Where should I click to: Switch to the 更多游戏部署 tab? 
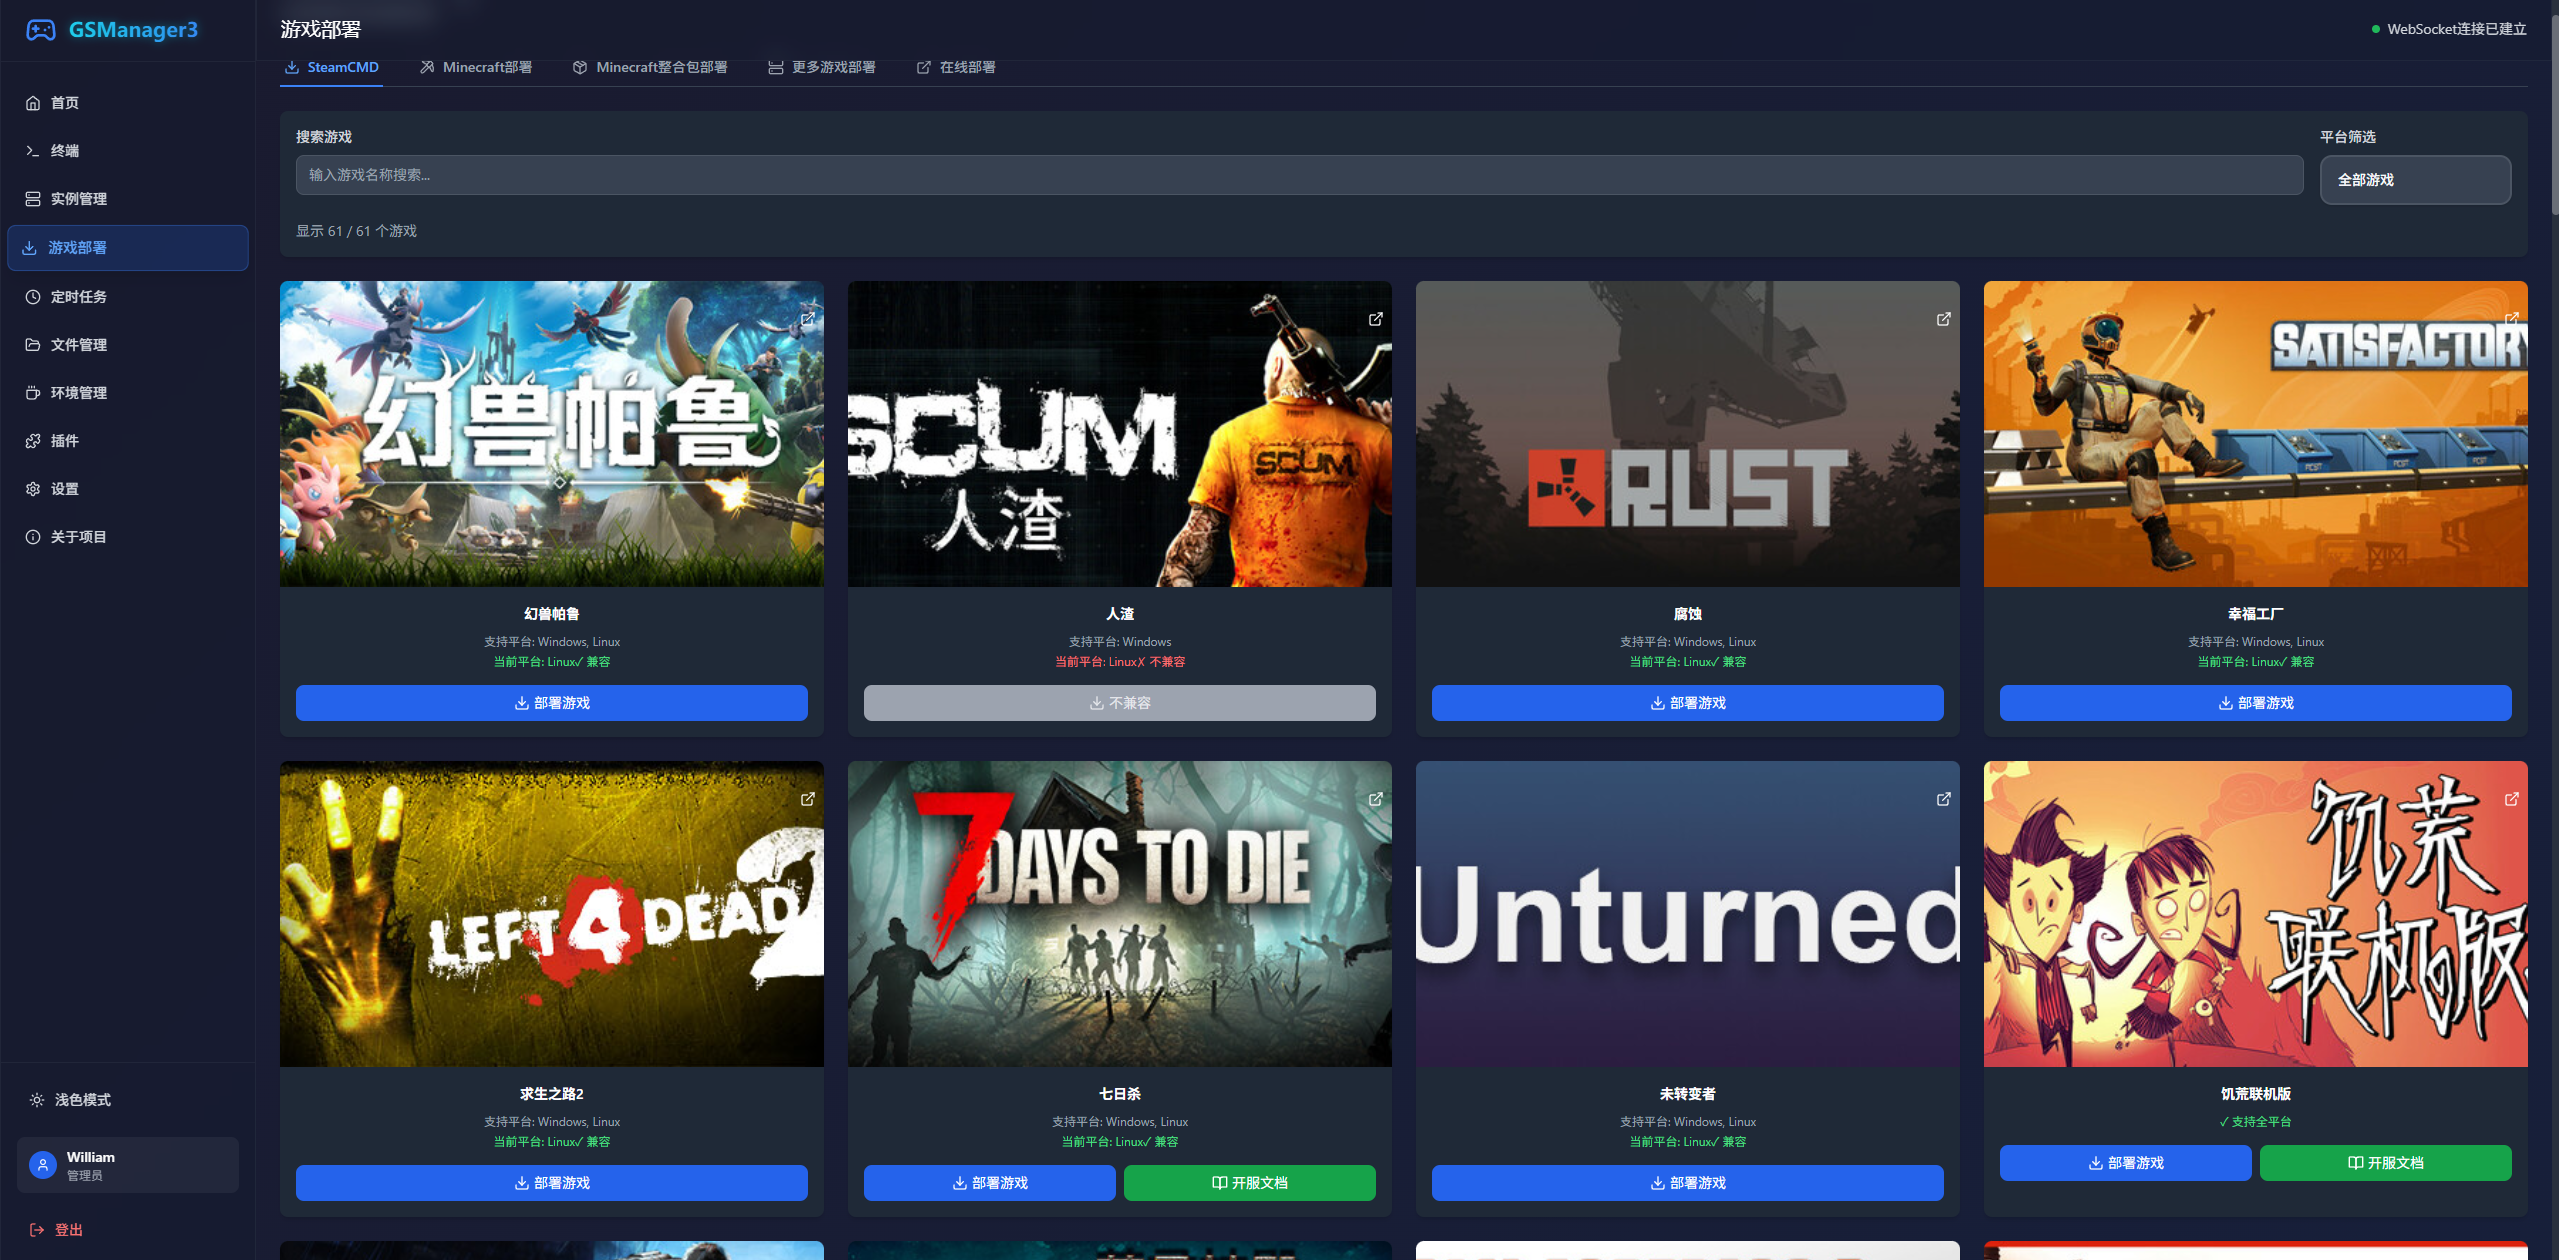coord(822,68)
